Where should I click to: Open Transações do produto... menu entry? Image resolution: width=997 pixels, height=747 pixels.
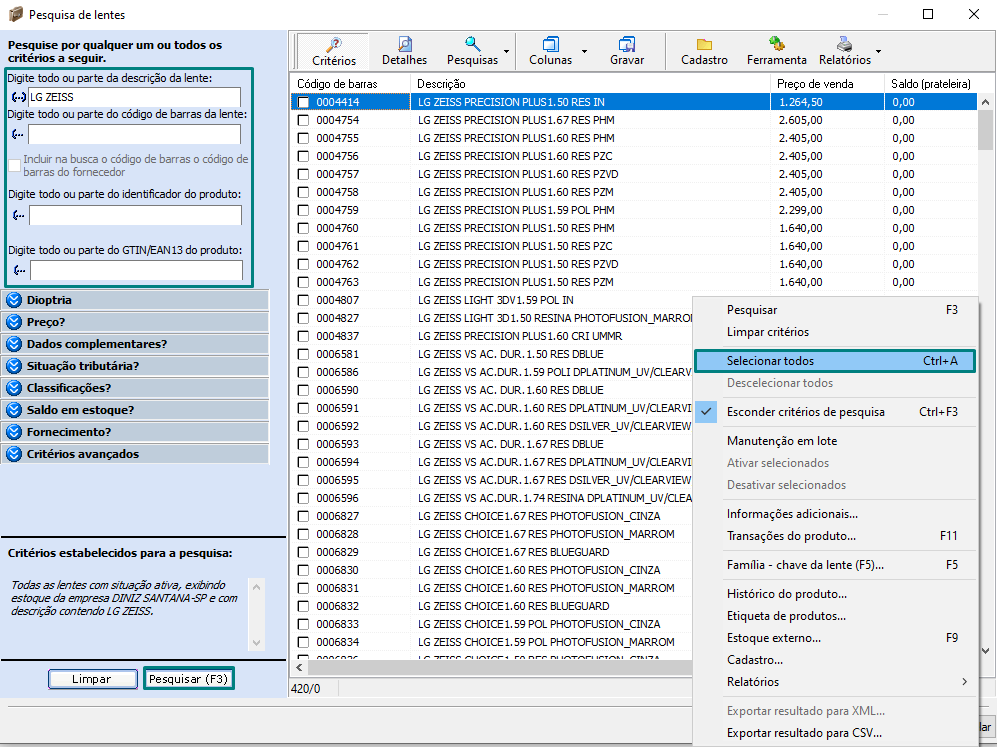point(835,536)
